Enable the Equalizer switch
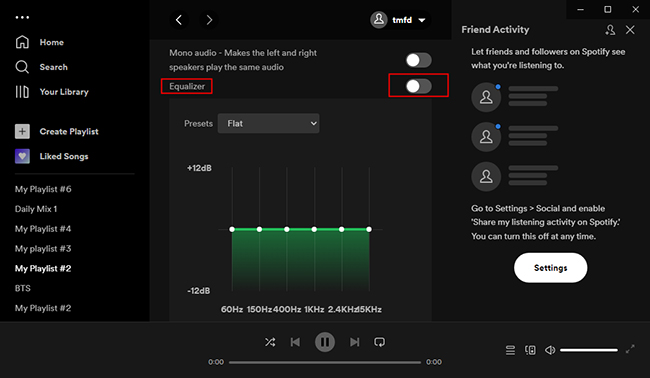Viewport: 650px width, 378px height. tap(419, 86)
